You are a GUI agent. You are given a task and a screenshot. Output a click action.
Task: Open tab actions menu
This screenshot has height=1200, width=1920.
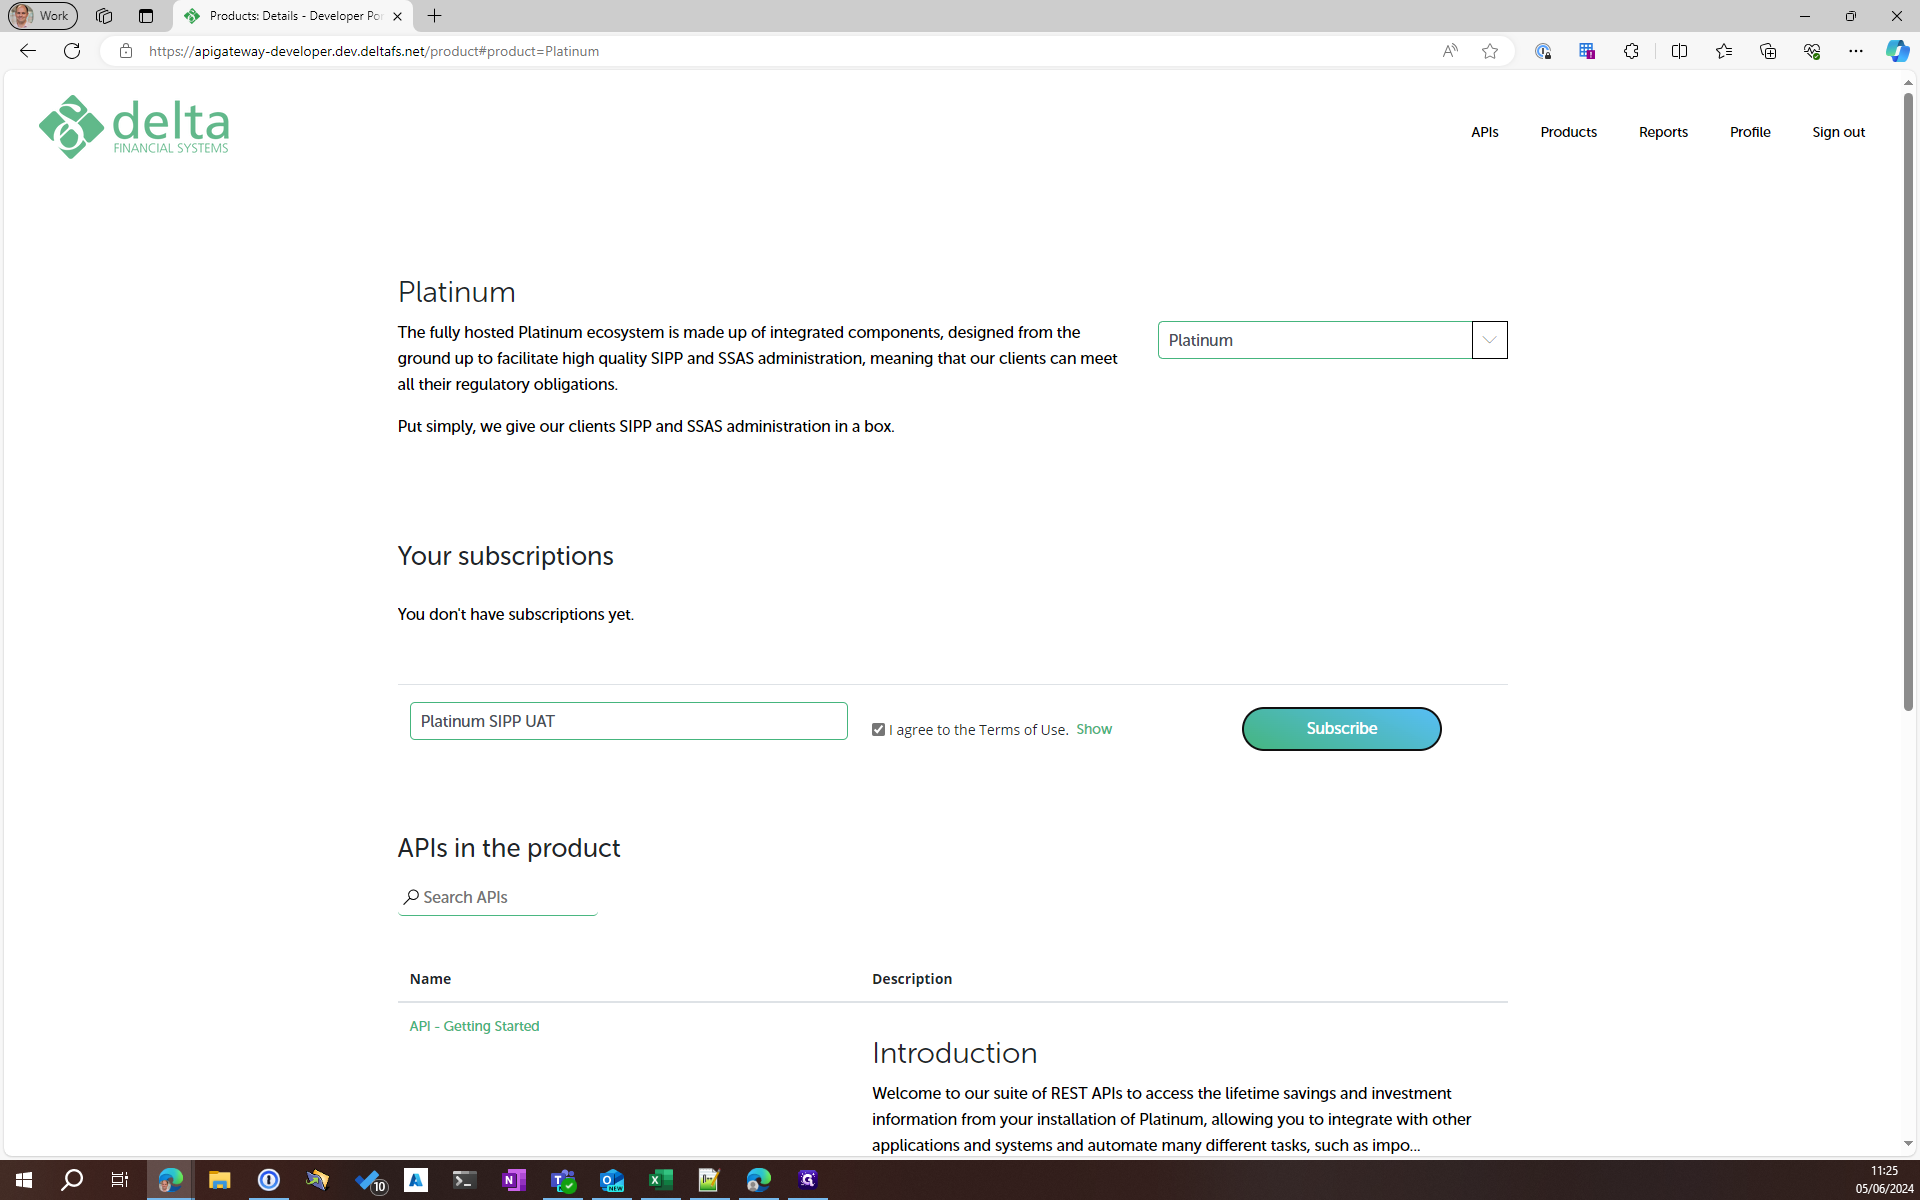click(x=146, y=16)
